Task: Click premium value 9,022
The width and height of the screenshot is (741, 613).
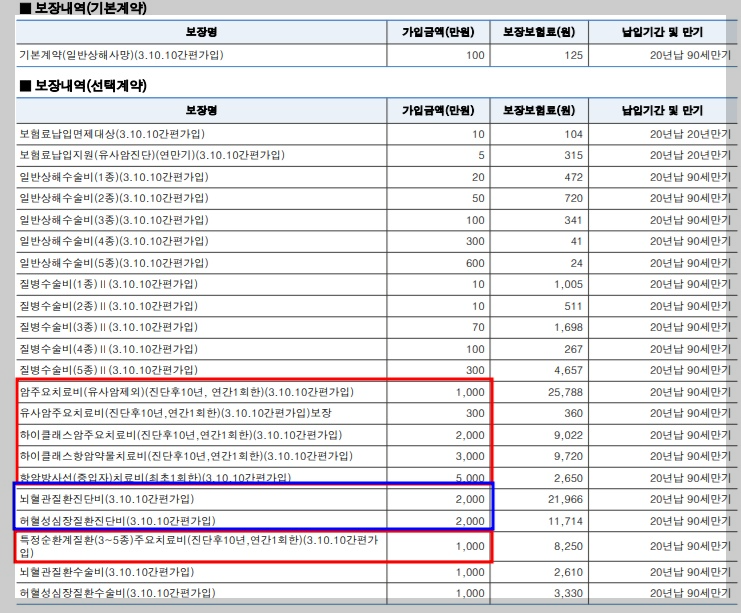Action: click(569, 435)
